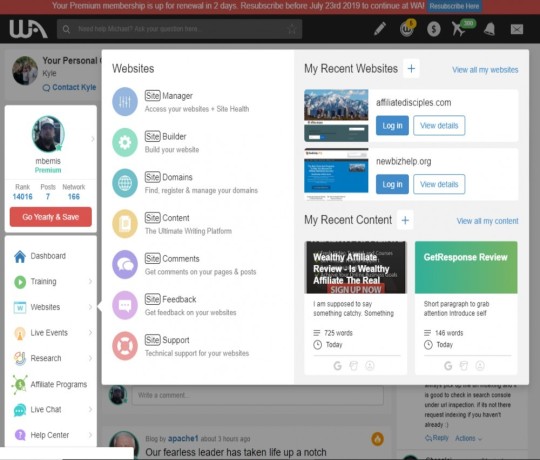Log in to newbizhelp.org
Image resolution: width=540 pixels, height=460 pixels.
[x=392, y=184]
